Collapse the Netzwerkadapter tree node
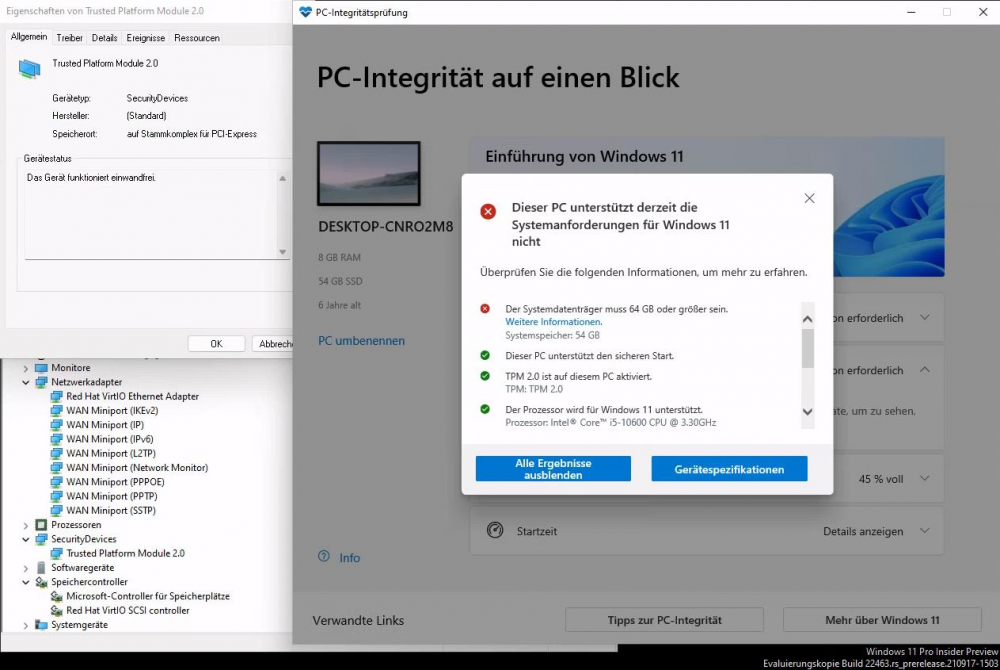Viewport: 1000px width, 670px height. tap(26, 382)
